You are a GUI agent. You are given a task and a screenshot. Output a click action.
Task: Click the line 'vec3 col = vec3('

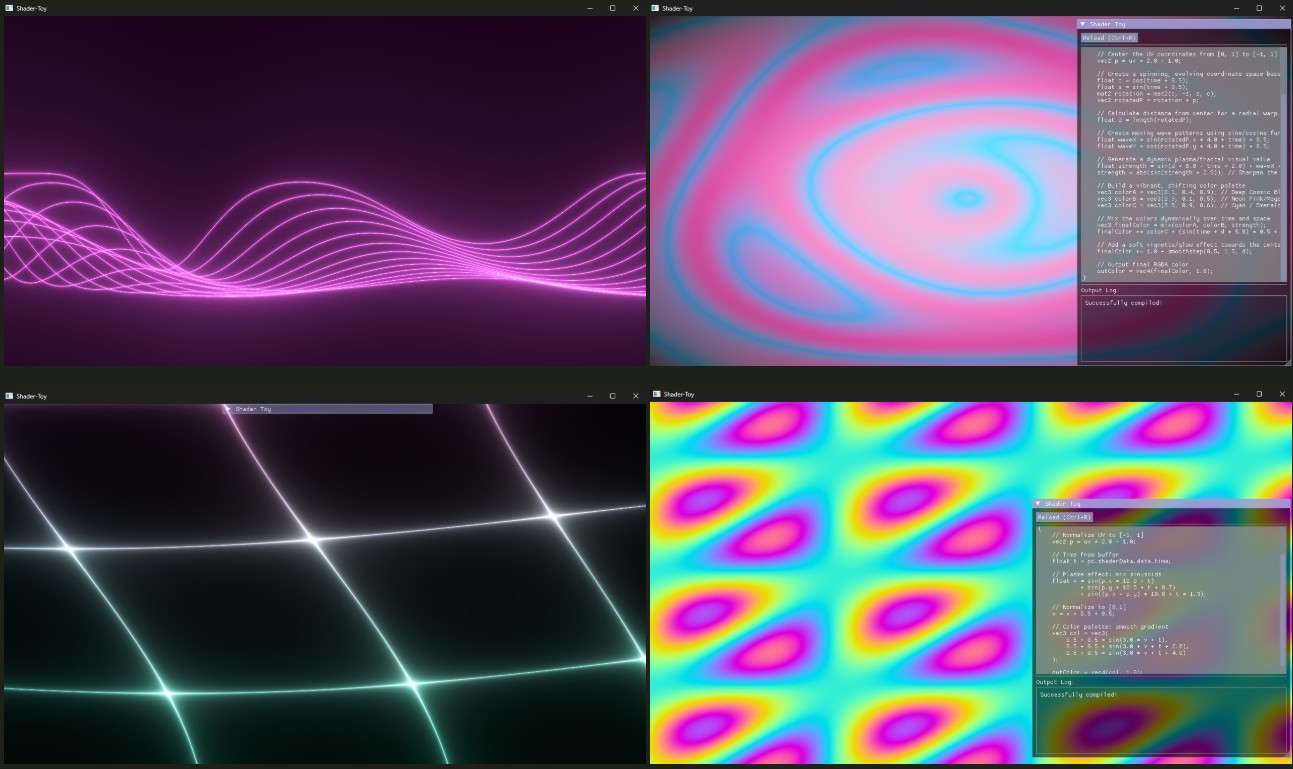pyautogui.click(x=1080, y=633)
